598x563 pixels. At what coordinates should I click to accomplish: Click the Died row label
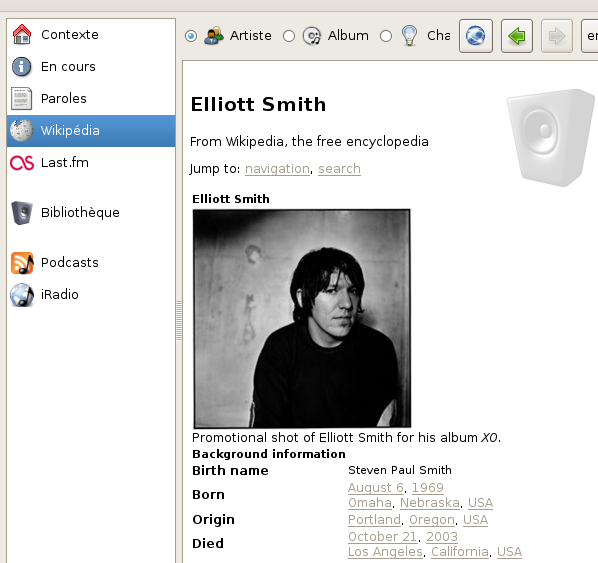click(208, 544)
